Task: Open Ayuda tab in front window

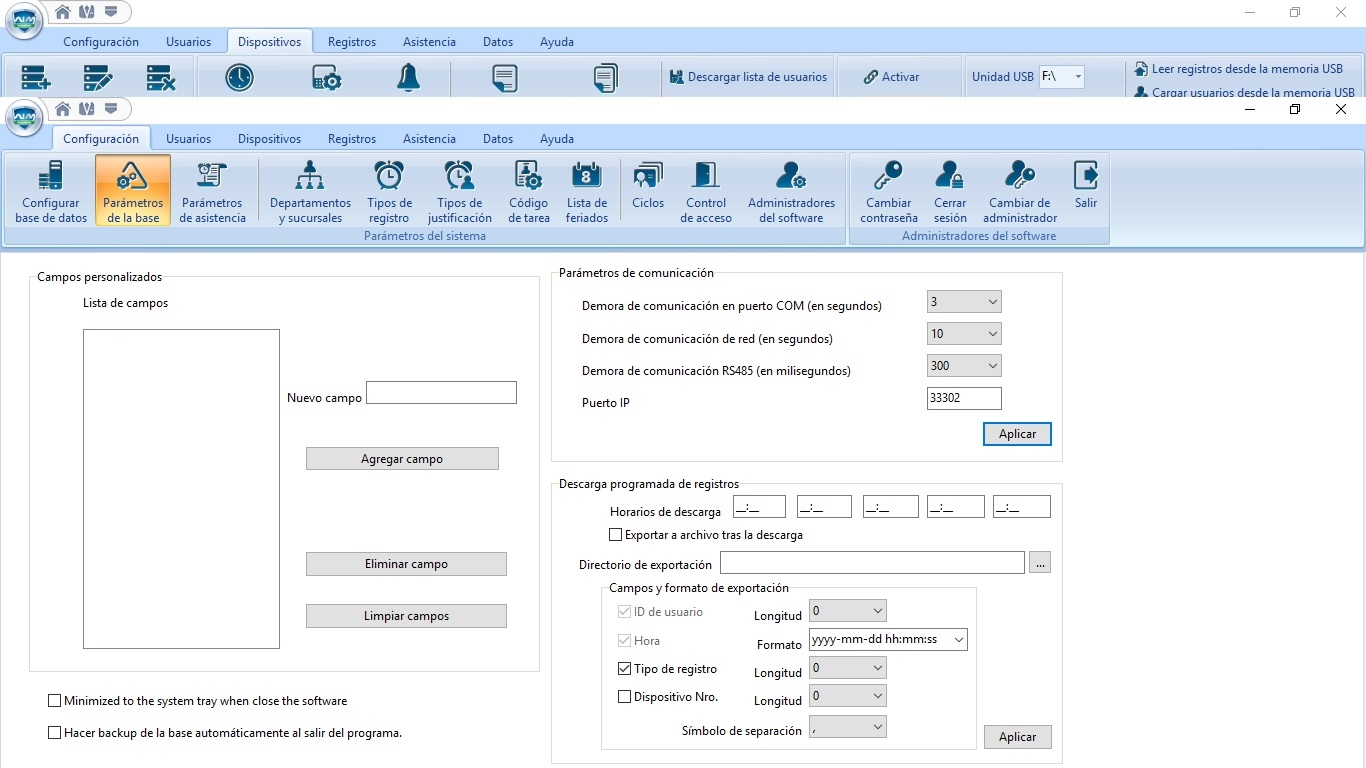Action: (x=557, y=139)
